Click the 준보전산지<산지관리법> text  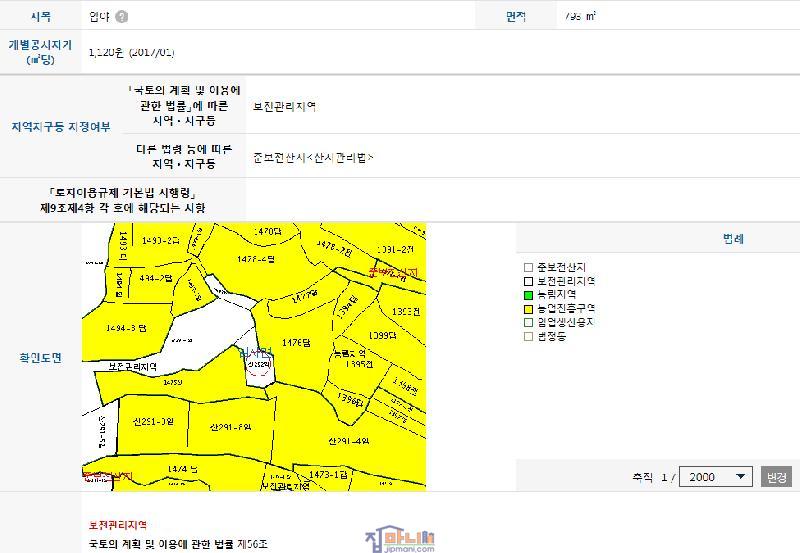313,158
